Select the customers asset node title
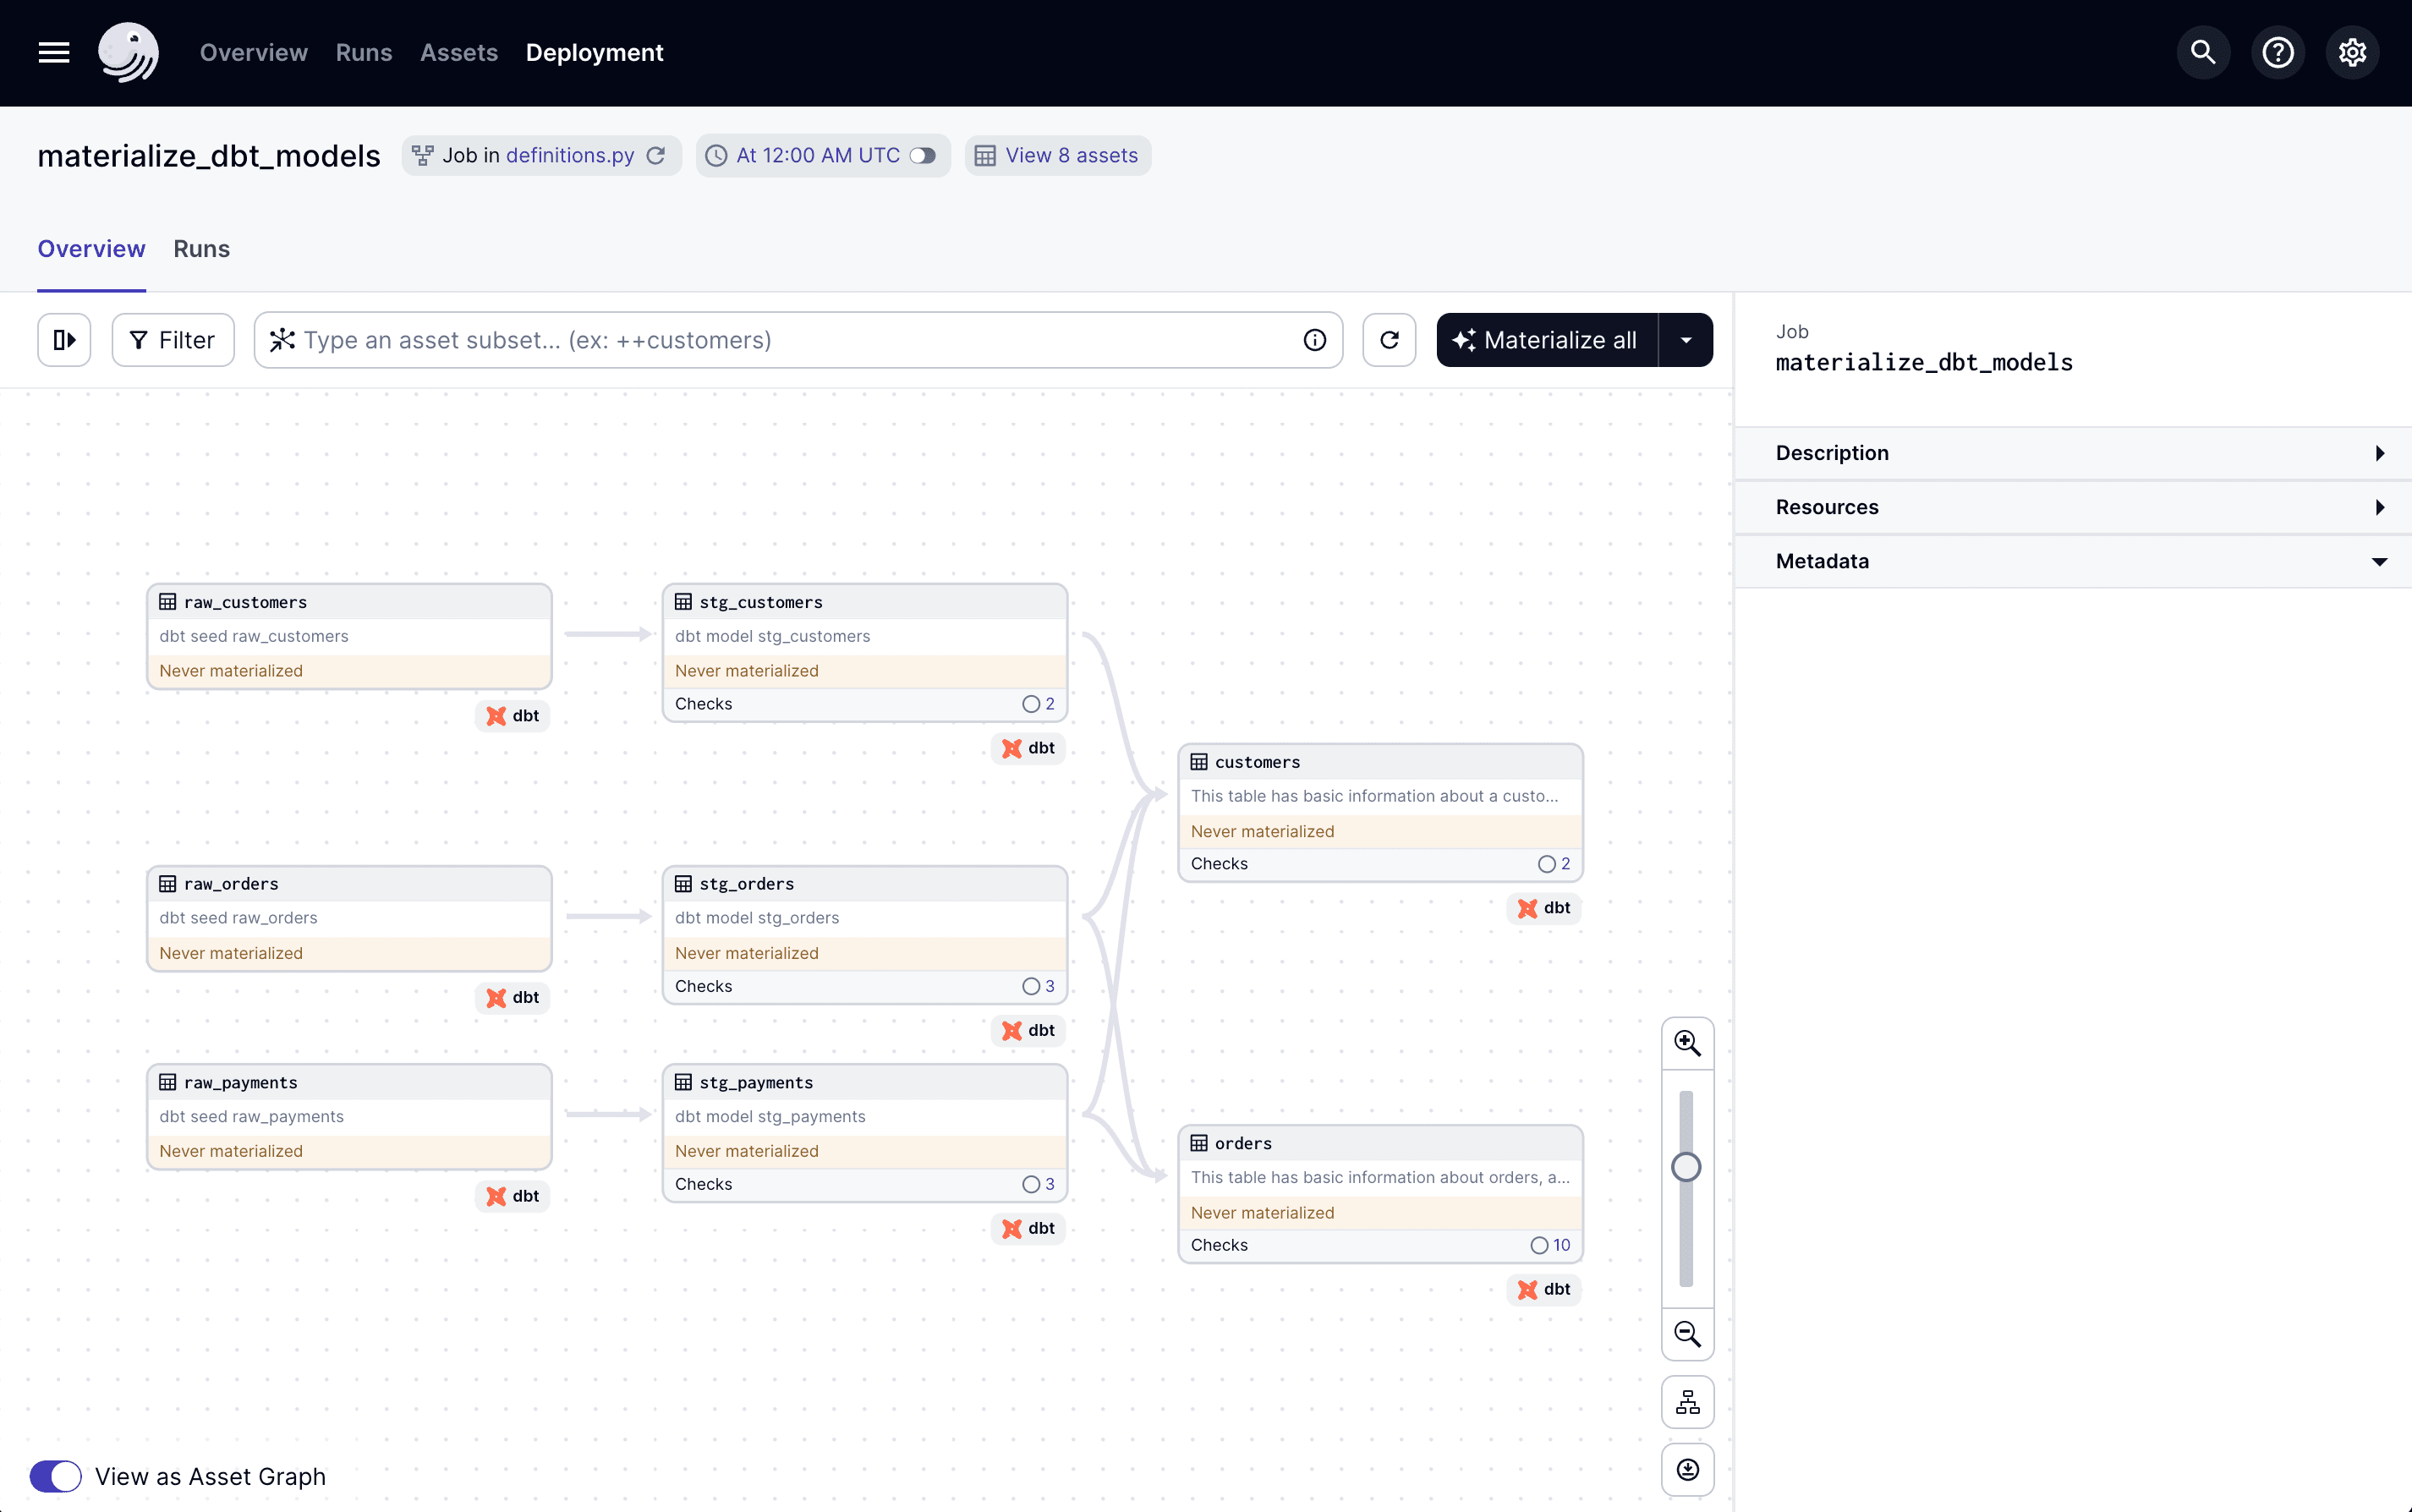This screenshot has height=1512, width=2412. coord(1258,762)
